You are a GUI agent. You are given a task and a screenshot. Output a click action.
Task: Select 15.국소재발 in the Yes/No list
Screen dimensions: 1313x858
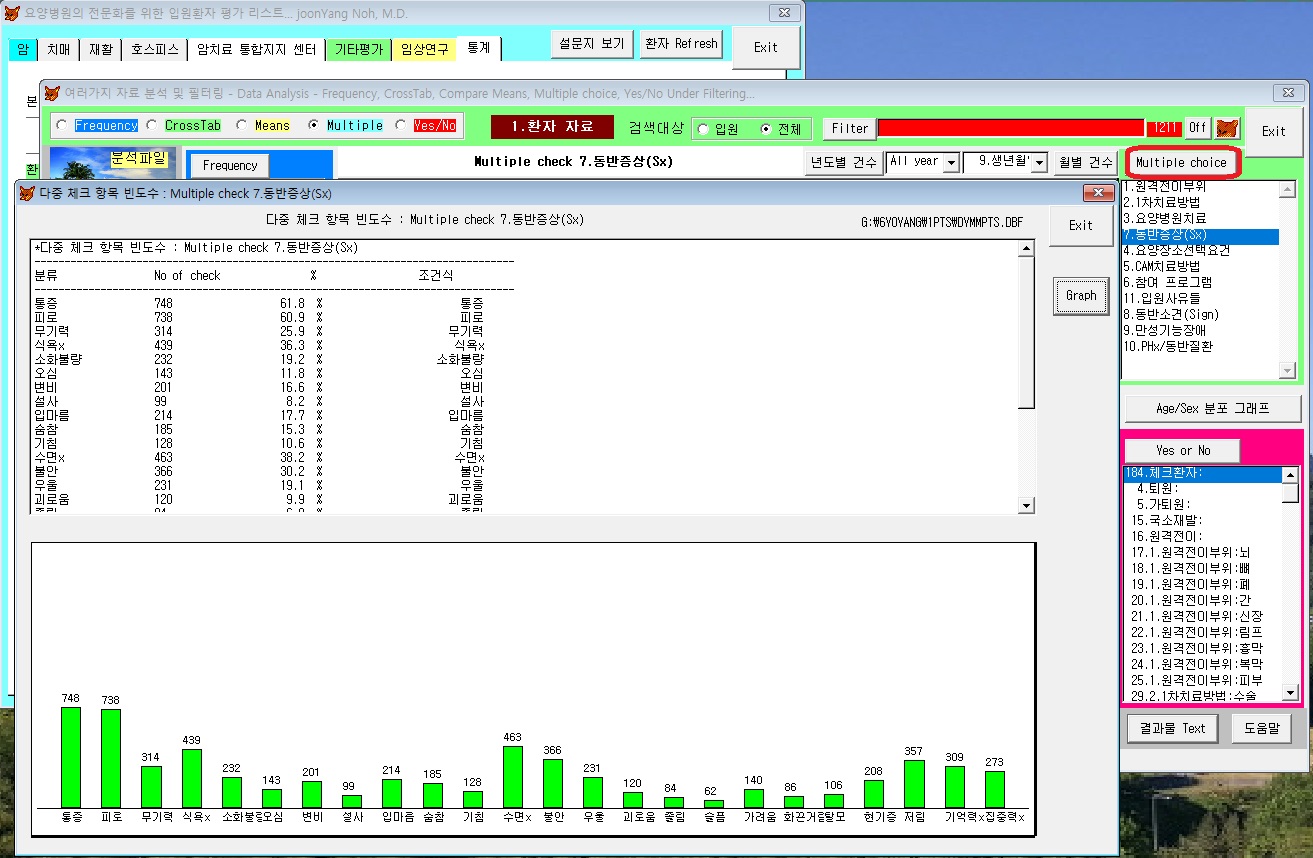(x=1202, y=521)
